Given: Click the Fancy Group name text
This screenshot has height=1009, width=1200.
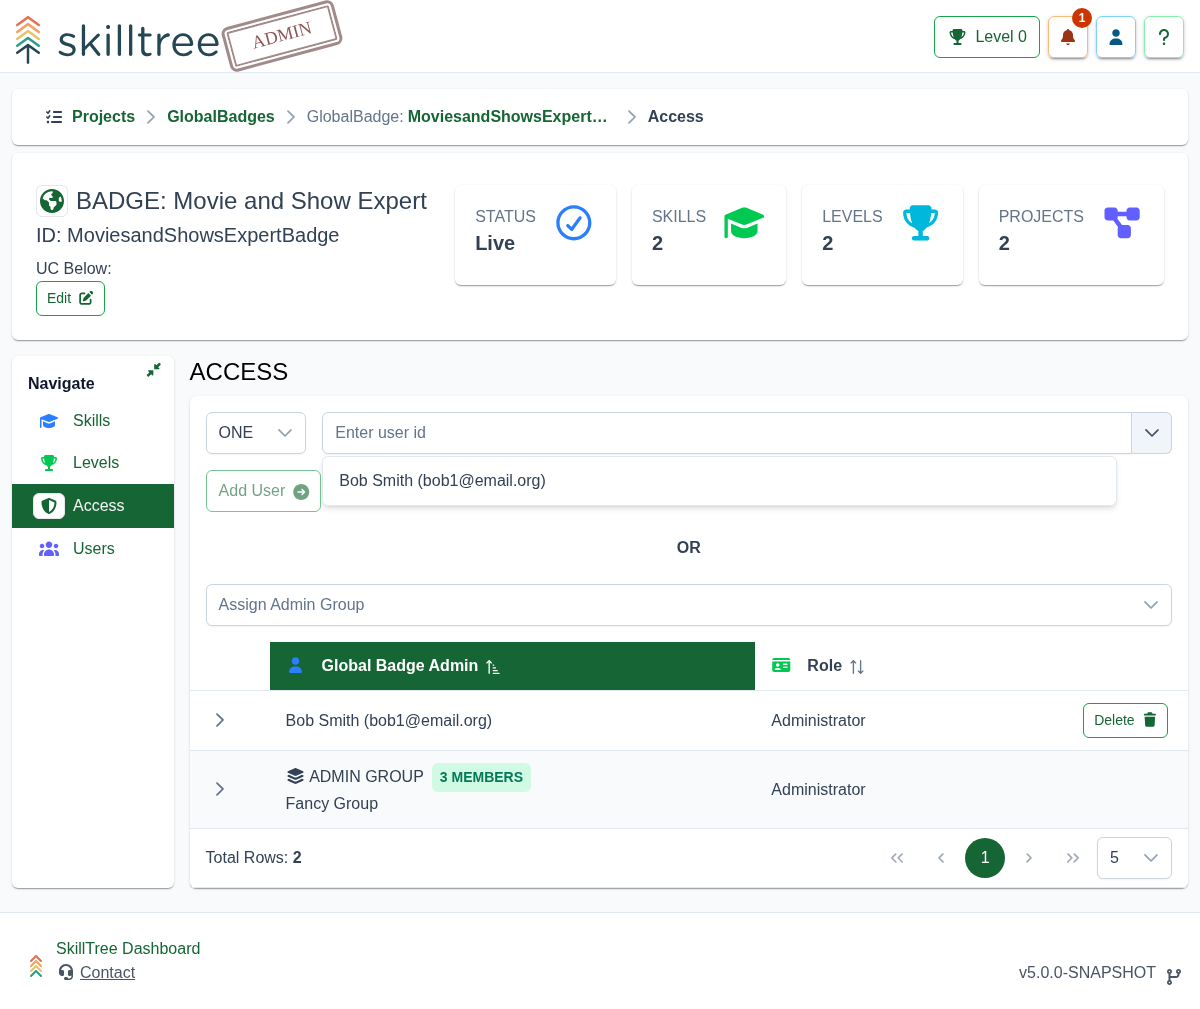Looking at the screenshot, I should click(332, 804).
